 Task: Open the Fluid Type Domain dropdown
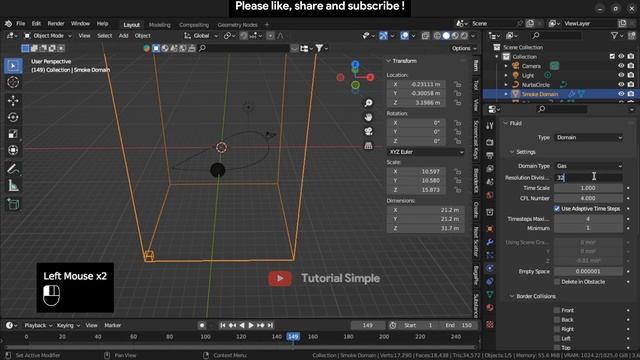(589, 138)
